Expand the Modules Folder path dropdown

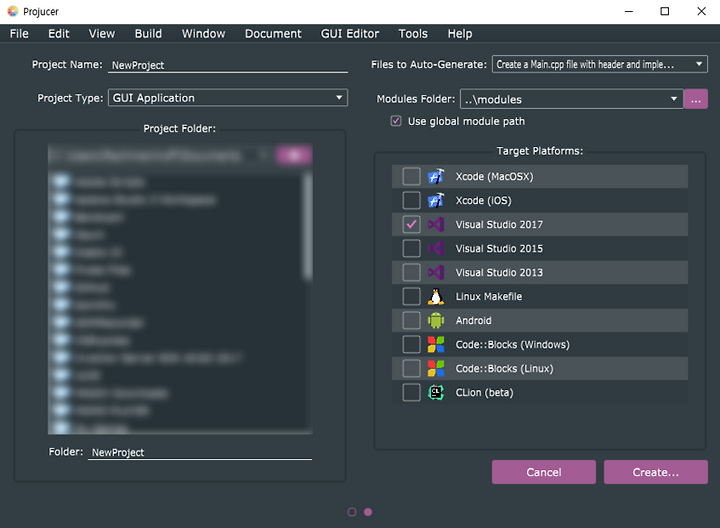pos(572,99)
